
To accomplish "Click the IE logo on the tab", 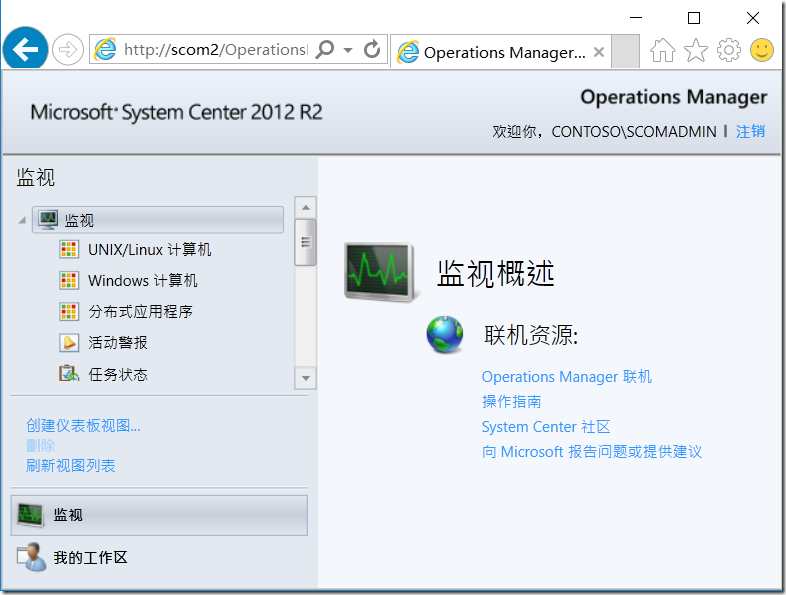I will tap(408, 52).
